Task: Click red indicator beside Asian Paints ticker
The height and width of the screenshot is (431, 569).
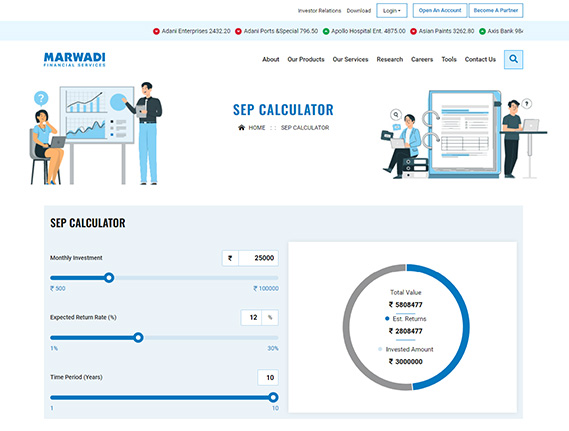Action: pyautogui.click(x=413, y=31)
